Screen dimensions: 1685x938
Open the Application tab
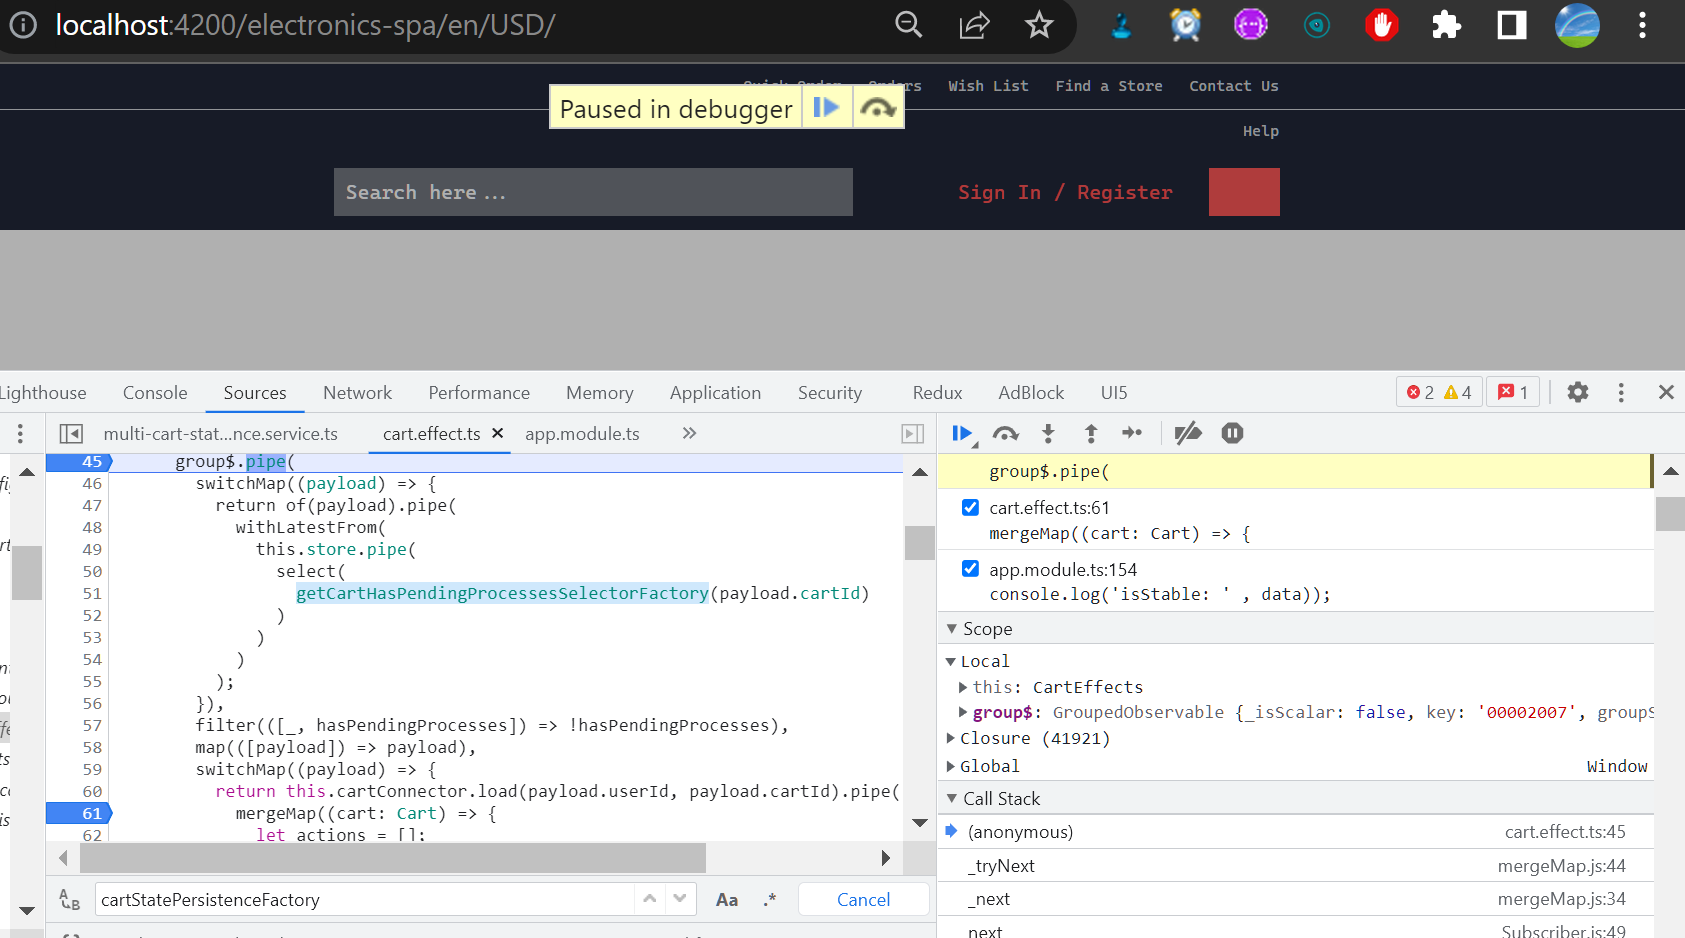pyautogui.click(x=715, y=392)
